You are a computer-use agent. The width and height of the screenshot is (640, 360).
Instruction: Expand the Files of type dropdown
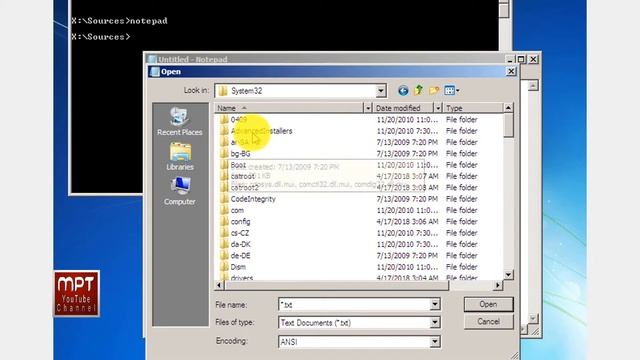tap(435, 322)
